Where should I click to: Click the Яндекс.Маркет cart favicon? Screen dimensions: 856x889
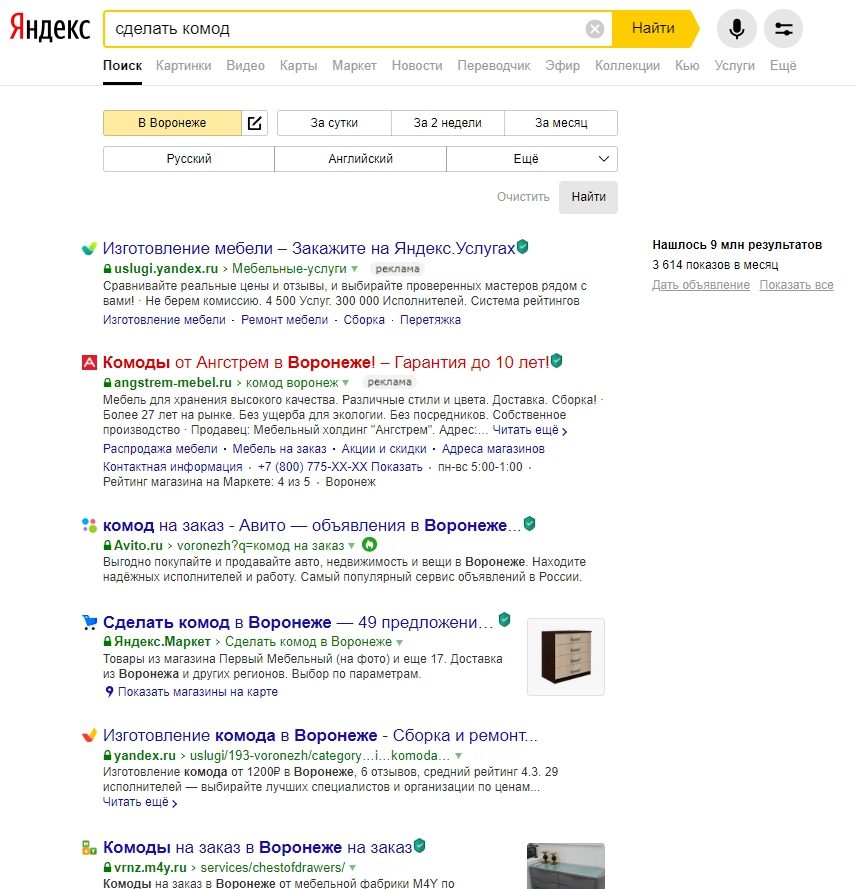(90, 622)
